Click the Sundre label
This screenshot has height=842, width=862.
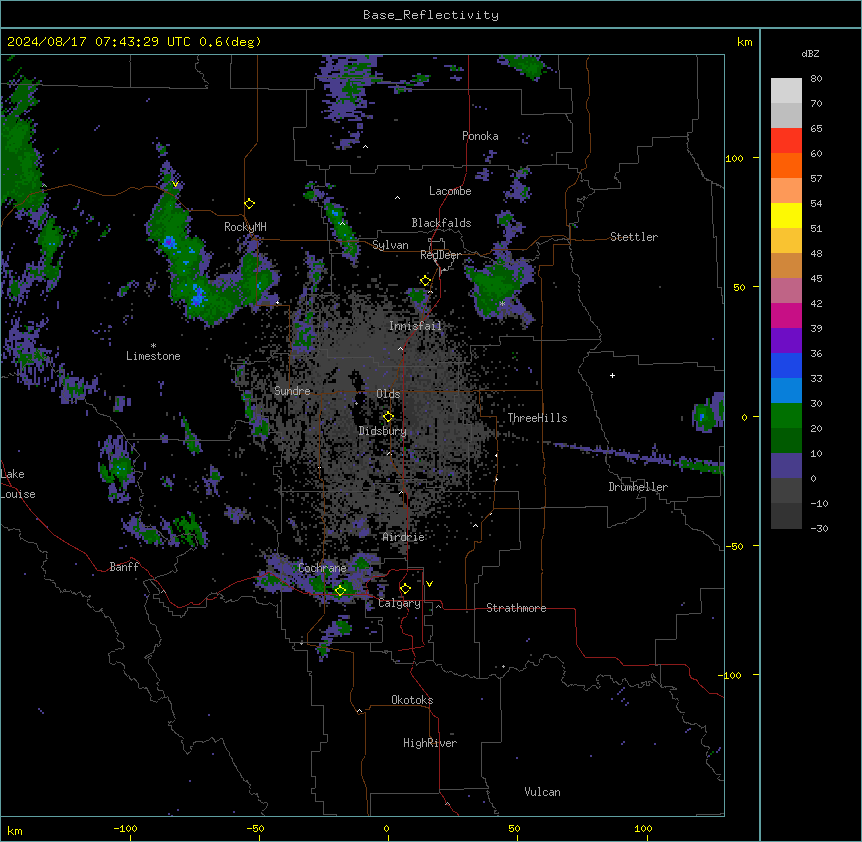(x=292, y=391)
